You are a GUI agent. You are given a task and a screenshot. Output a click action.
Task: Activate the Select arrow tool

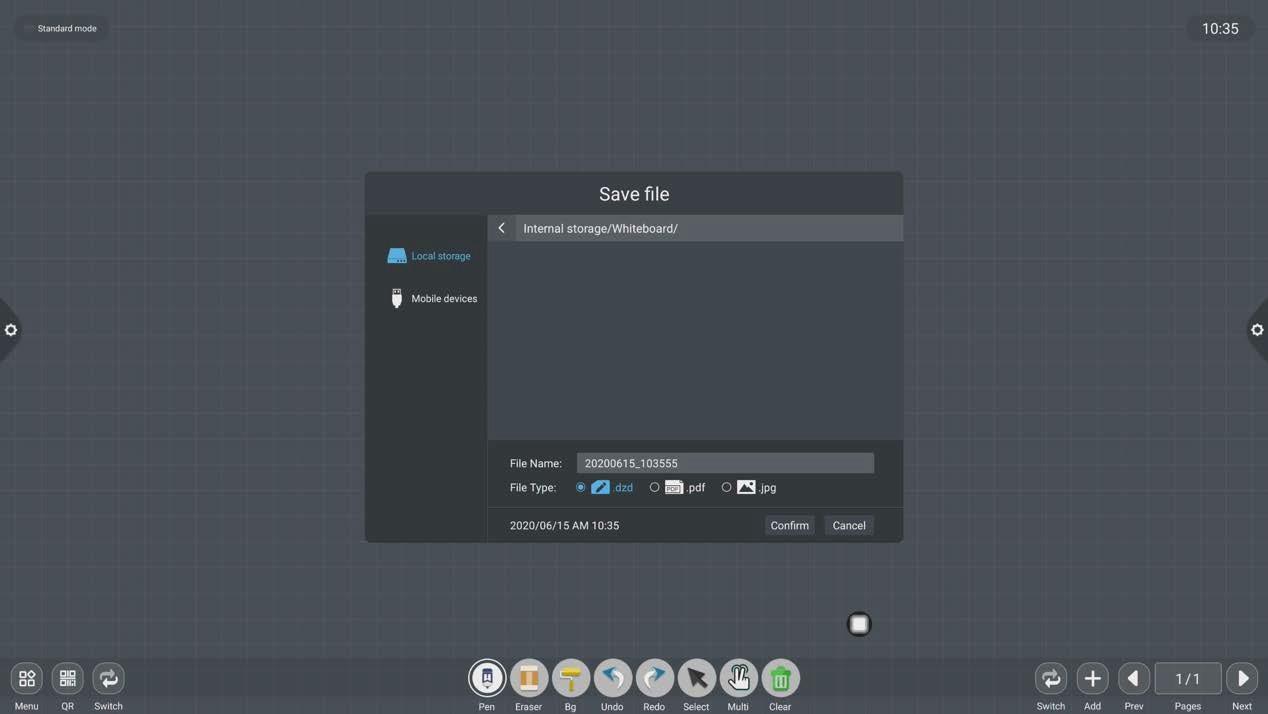pos(697,678)
